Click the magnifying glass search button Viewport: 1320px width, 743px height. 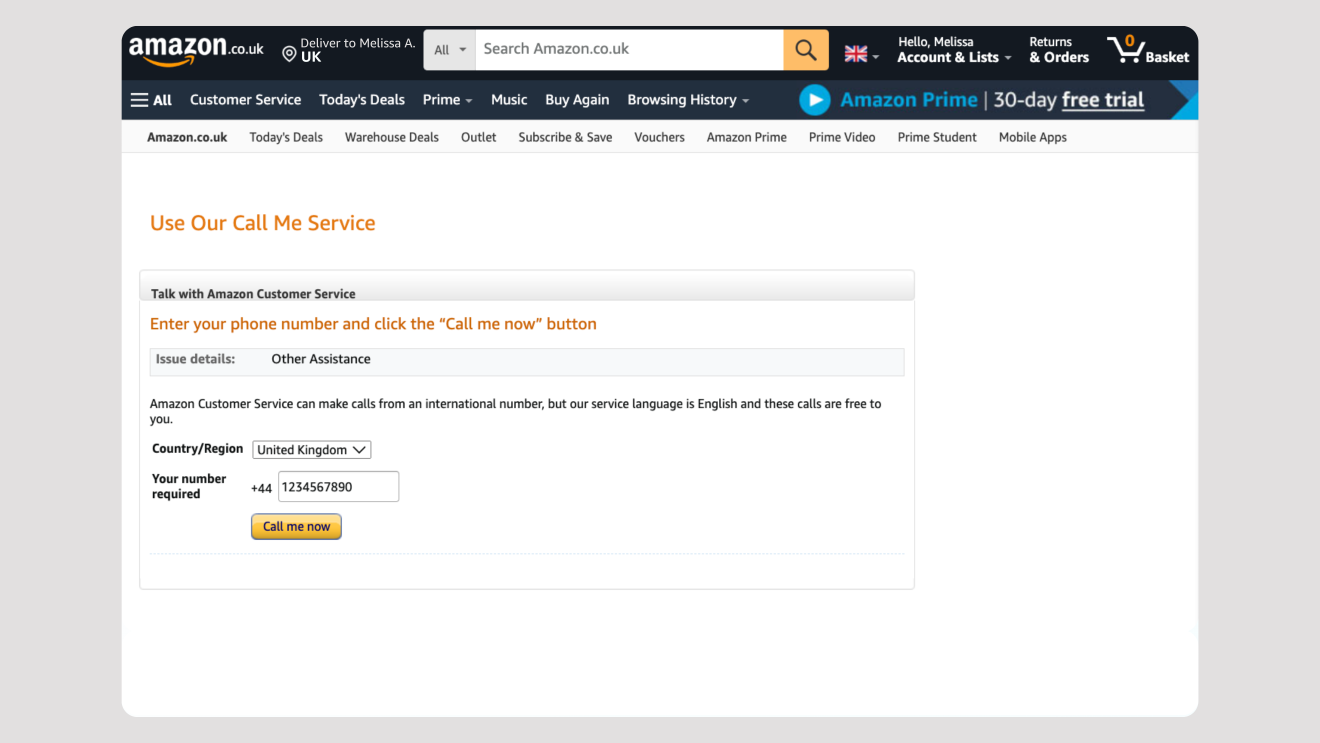(x=805, y=50)
